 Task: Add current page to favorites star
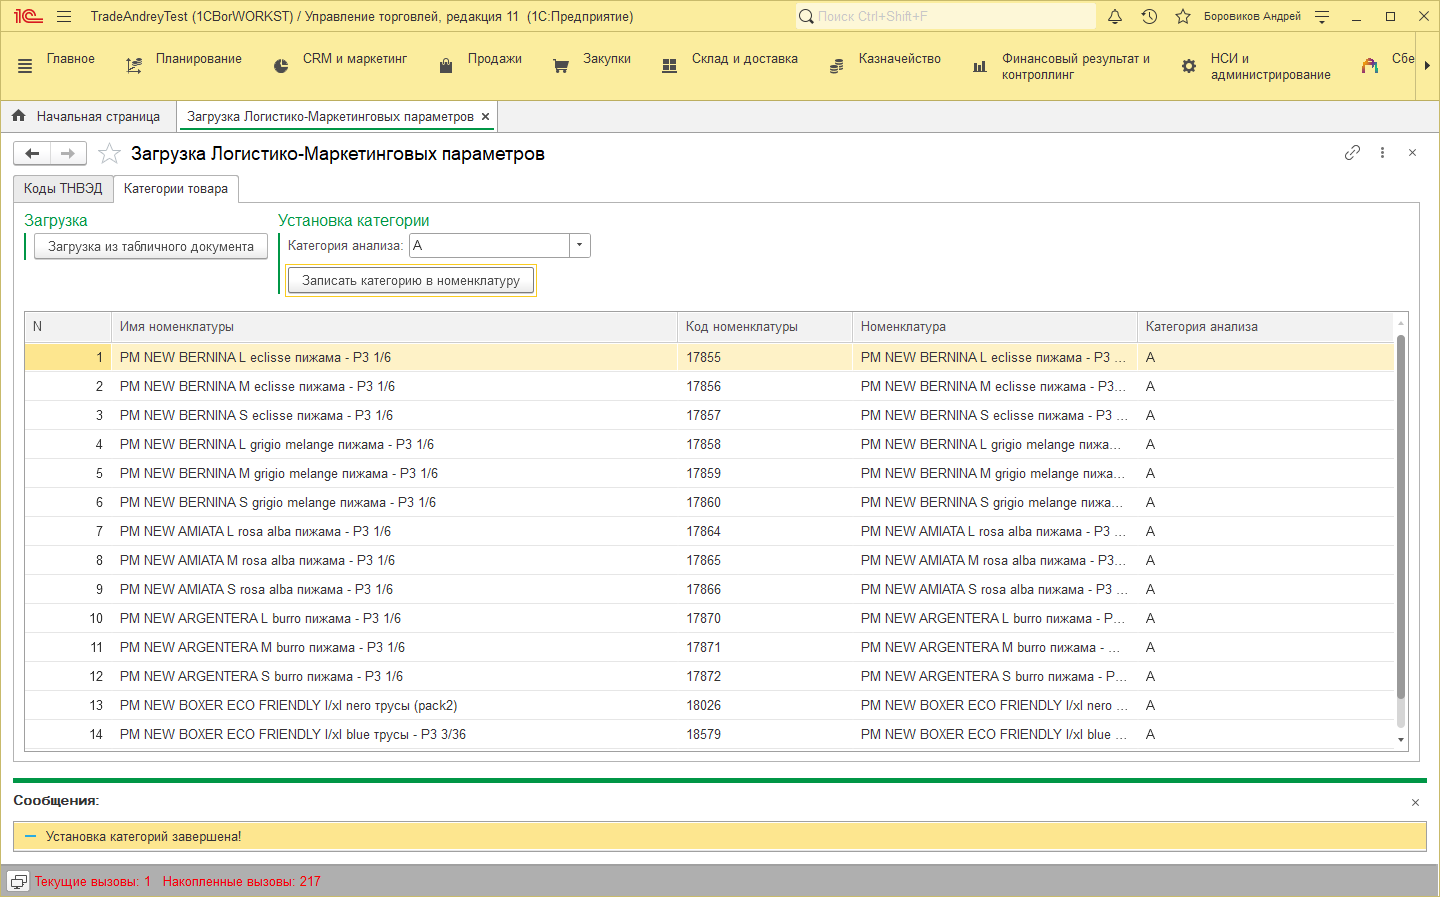click(109, 153)
